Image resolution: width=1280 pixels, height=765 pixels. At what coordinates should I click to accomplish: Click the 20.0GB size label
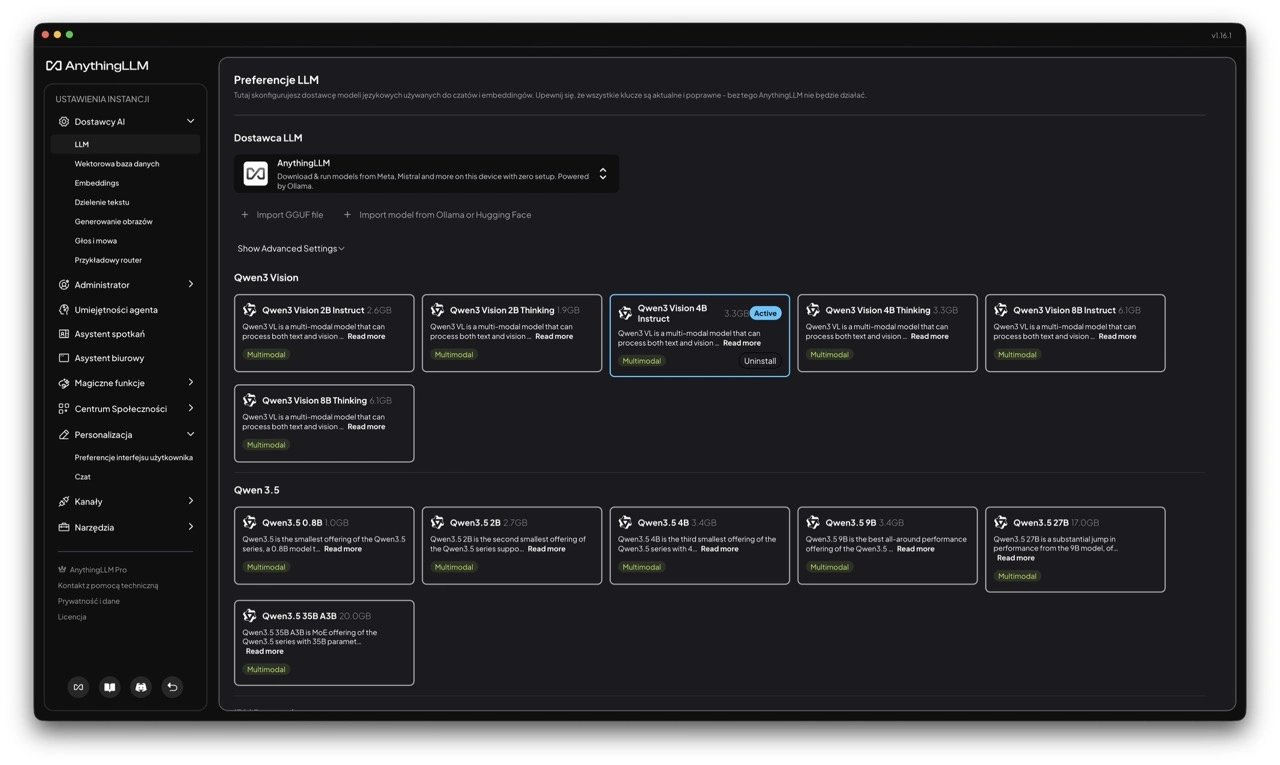click(355, 616)
